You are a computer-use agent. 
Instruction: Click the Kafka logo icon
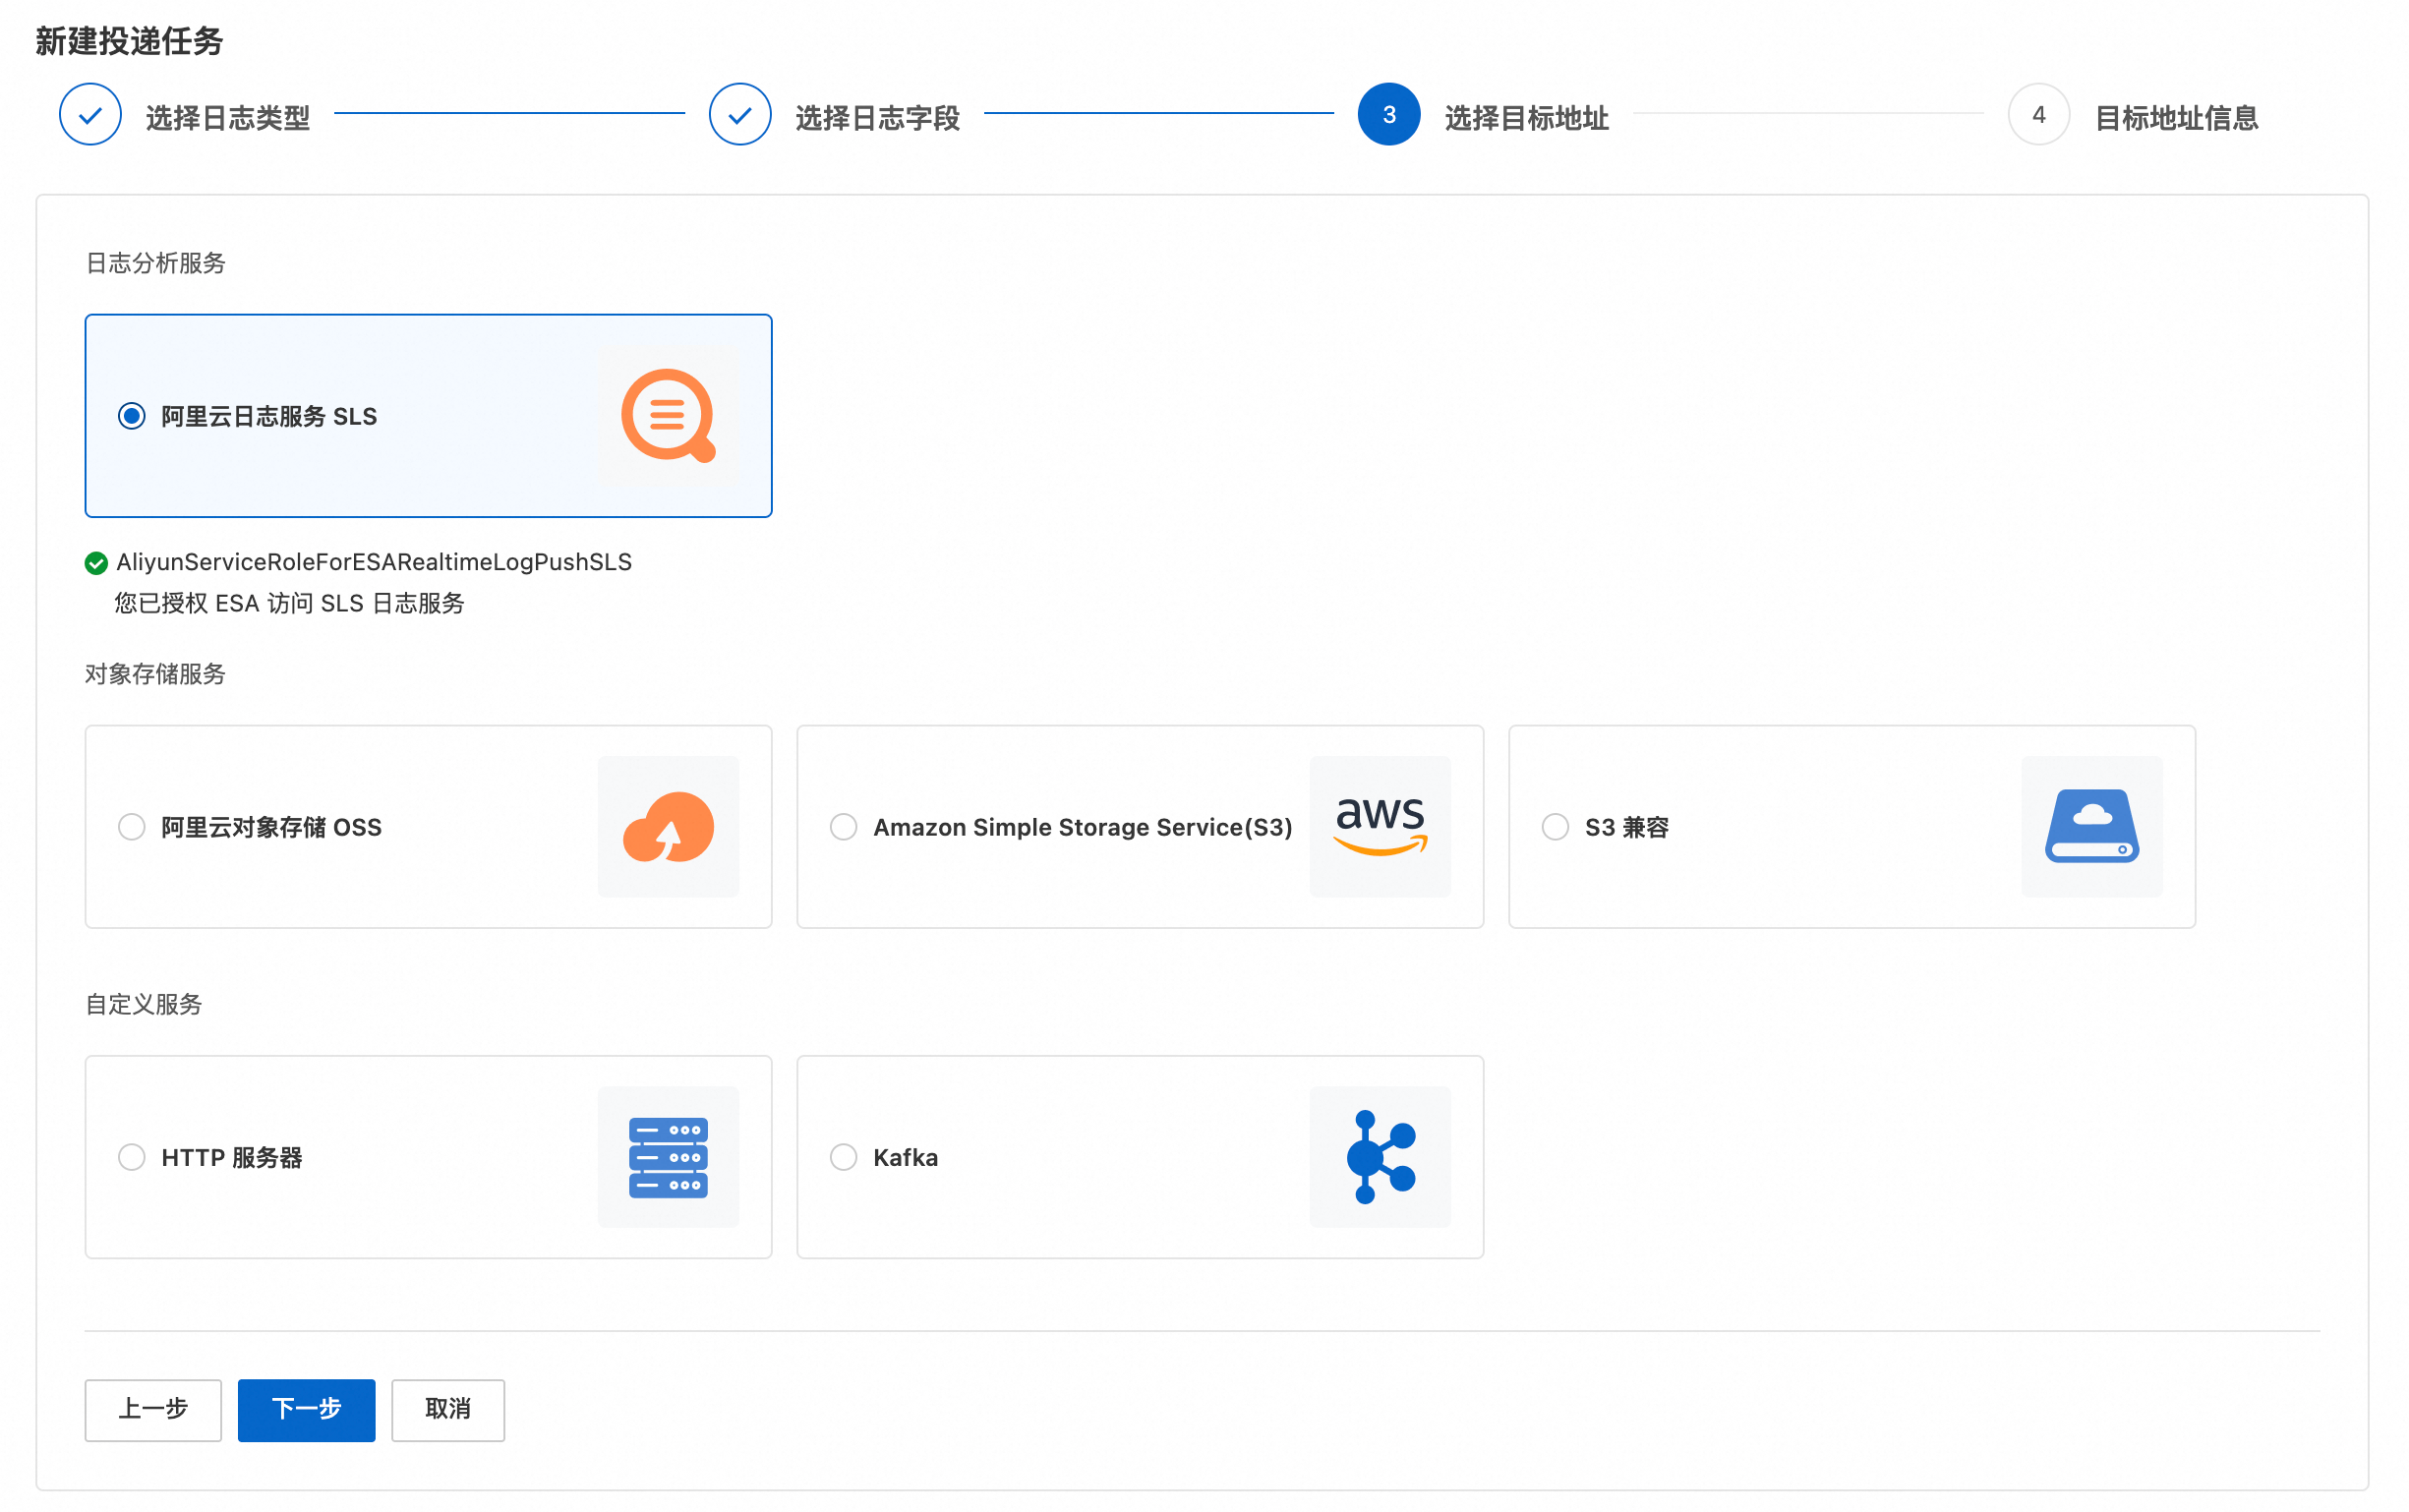(1380, 1157)
